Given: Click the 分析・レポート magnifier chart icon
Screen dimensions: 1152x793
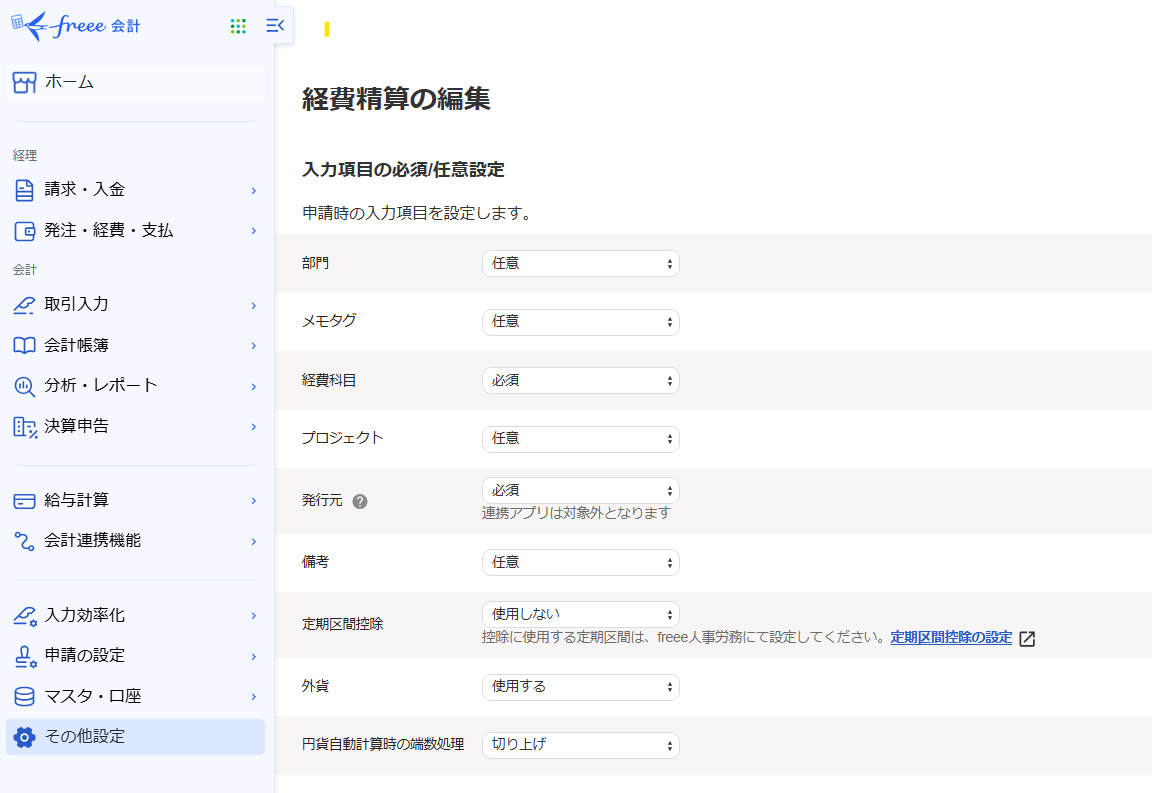Looking at the screenshot, I should click(x=25, y=386).
